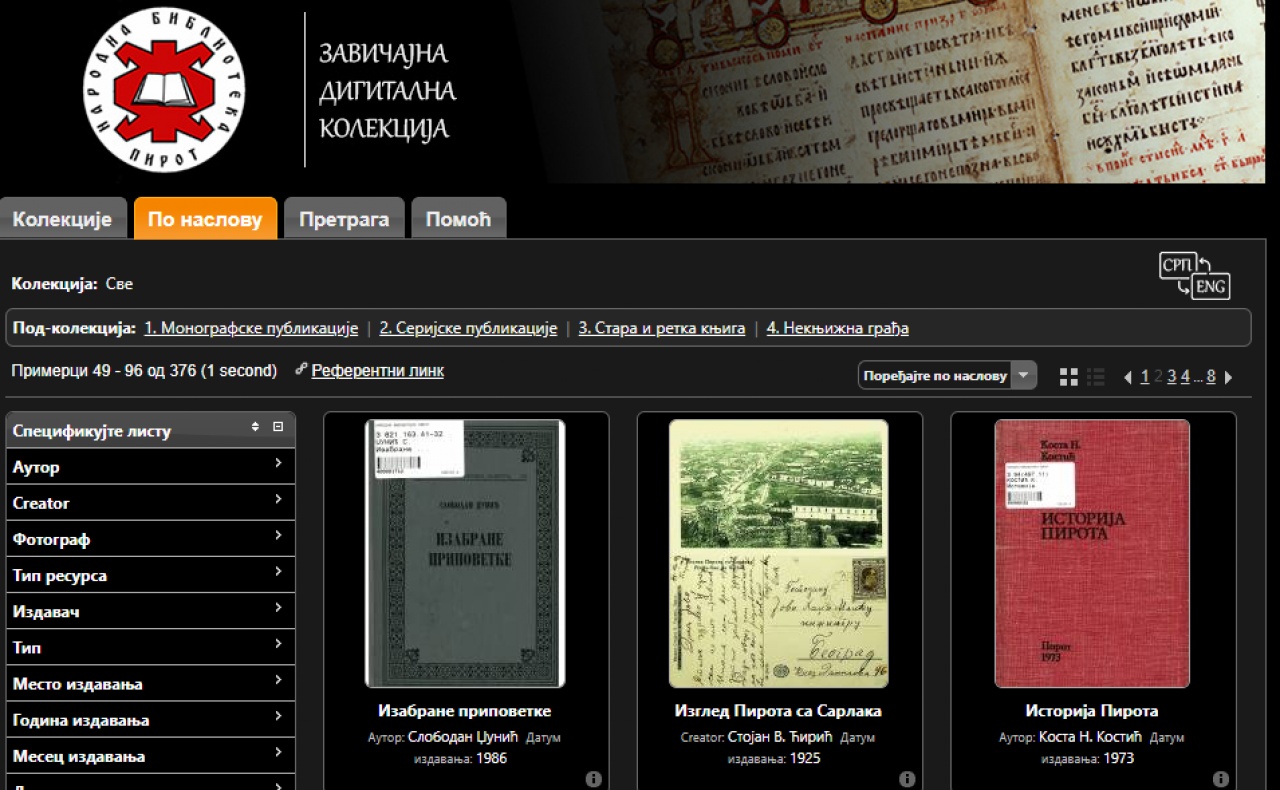
Task: Open the Колекције tab
Action: [62, 220]
